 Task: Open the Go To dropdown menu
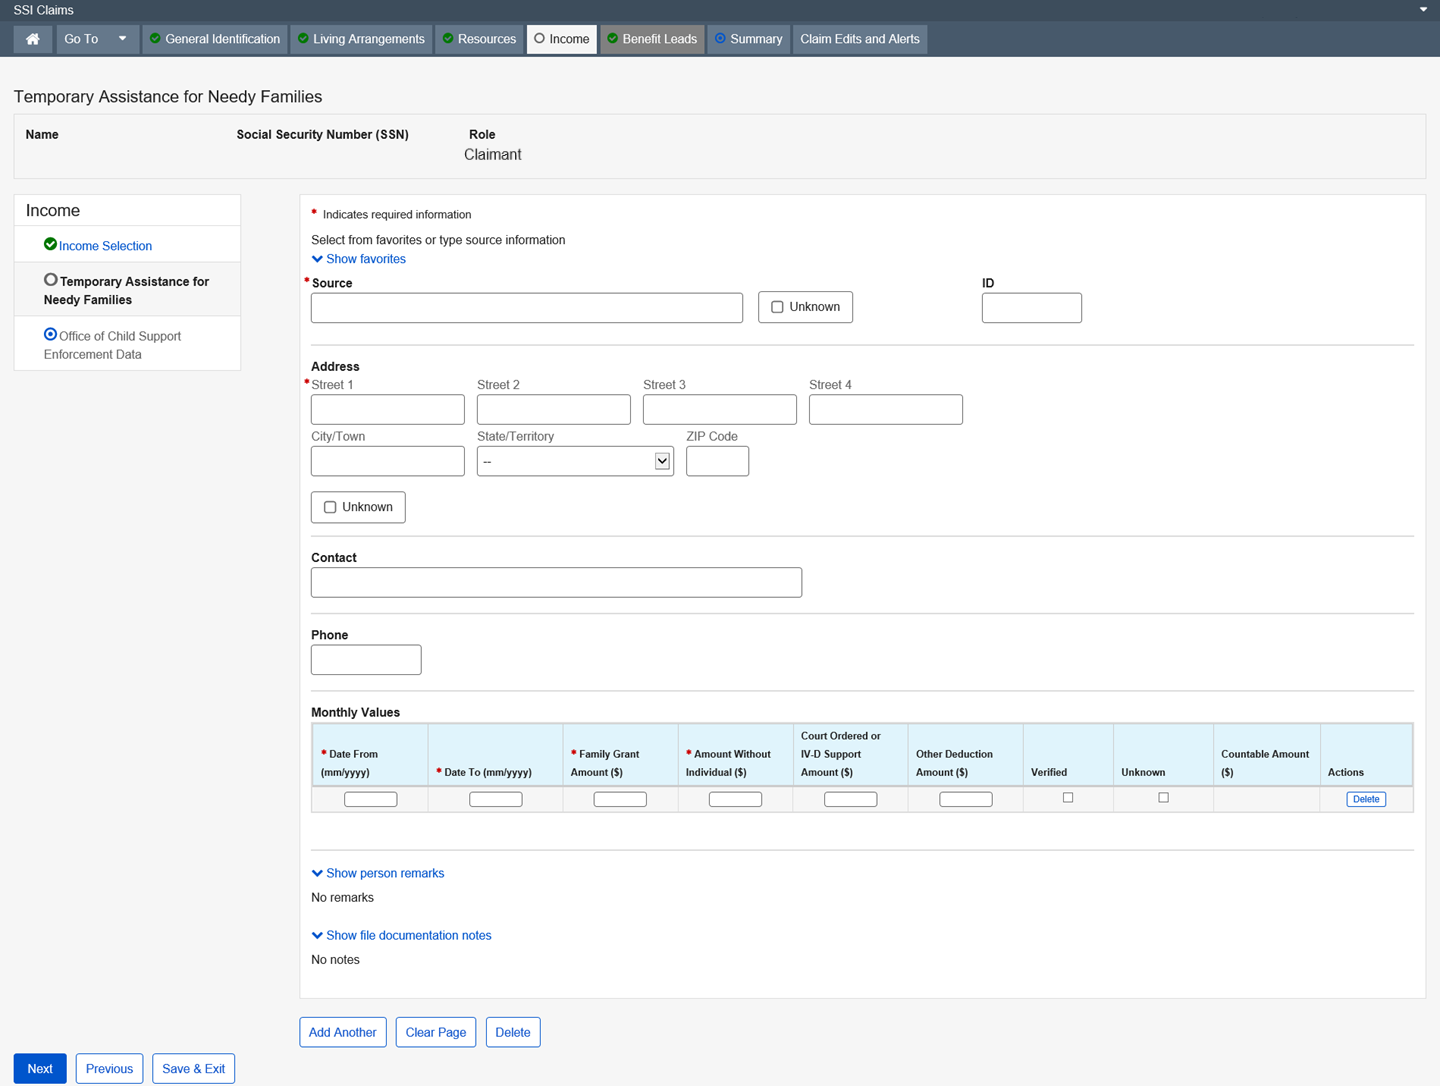pyautogui.click(x=96, y=39)
